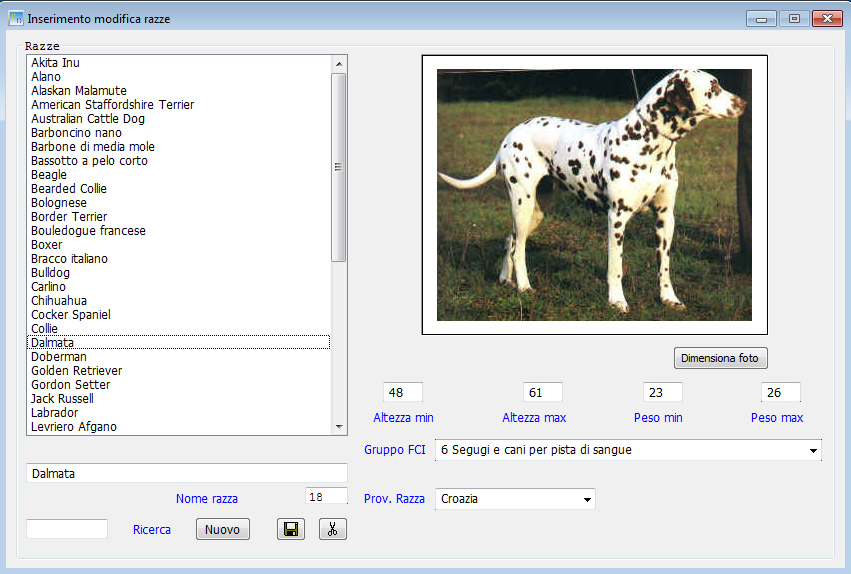
Task: Focus the Altezza min field
Action: tap(403, 393)
